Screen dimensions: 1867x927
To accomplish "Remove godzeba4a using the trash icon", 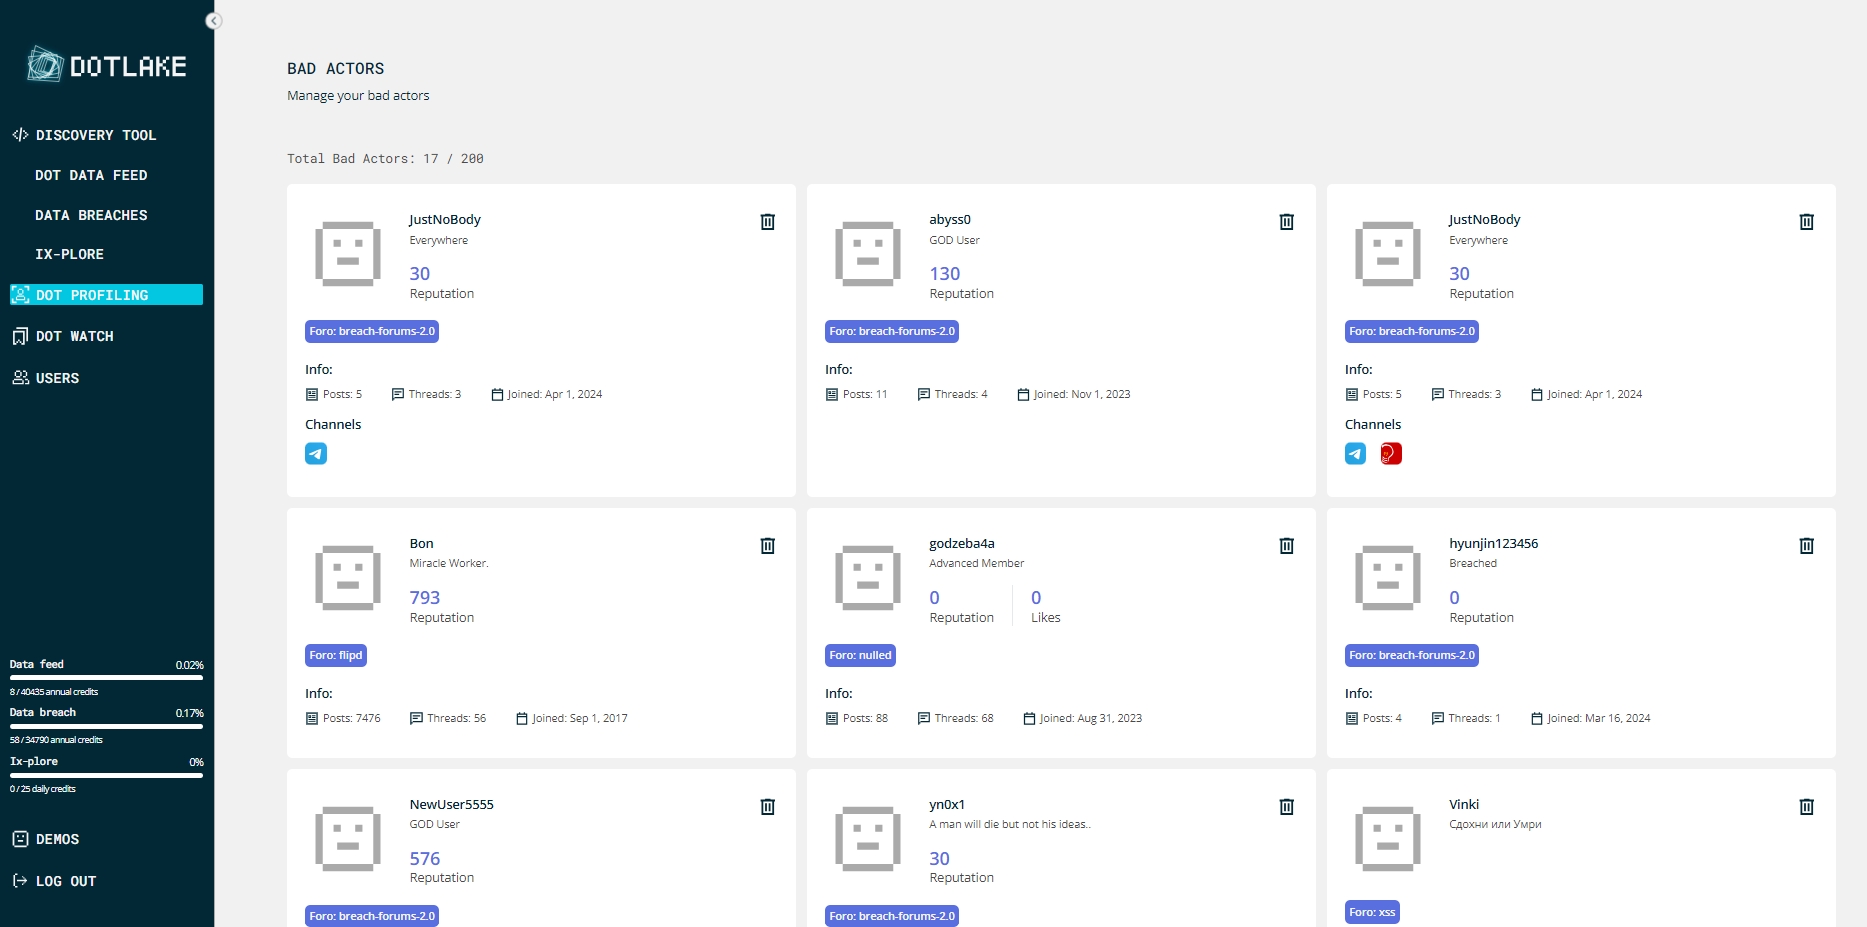I will click(x=1286, y=546).
